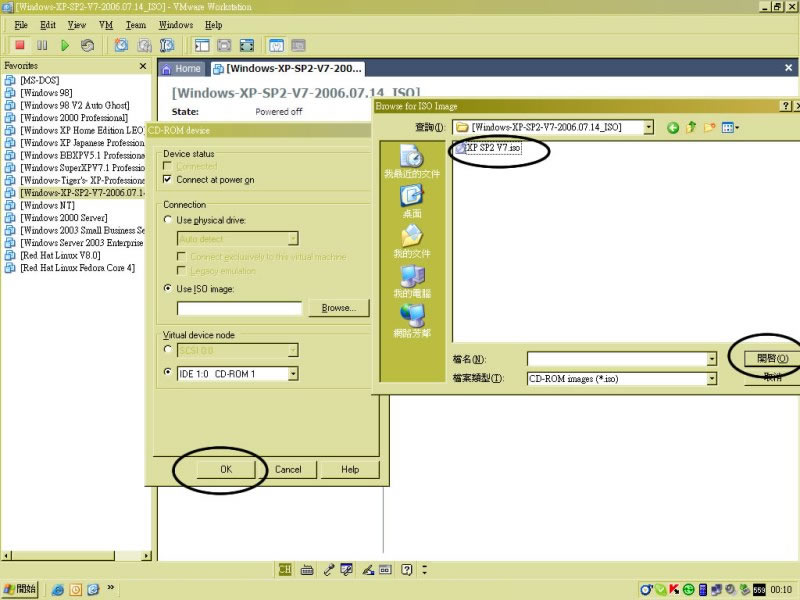Open the Team menu

coord(136,25)
